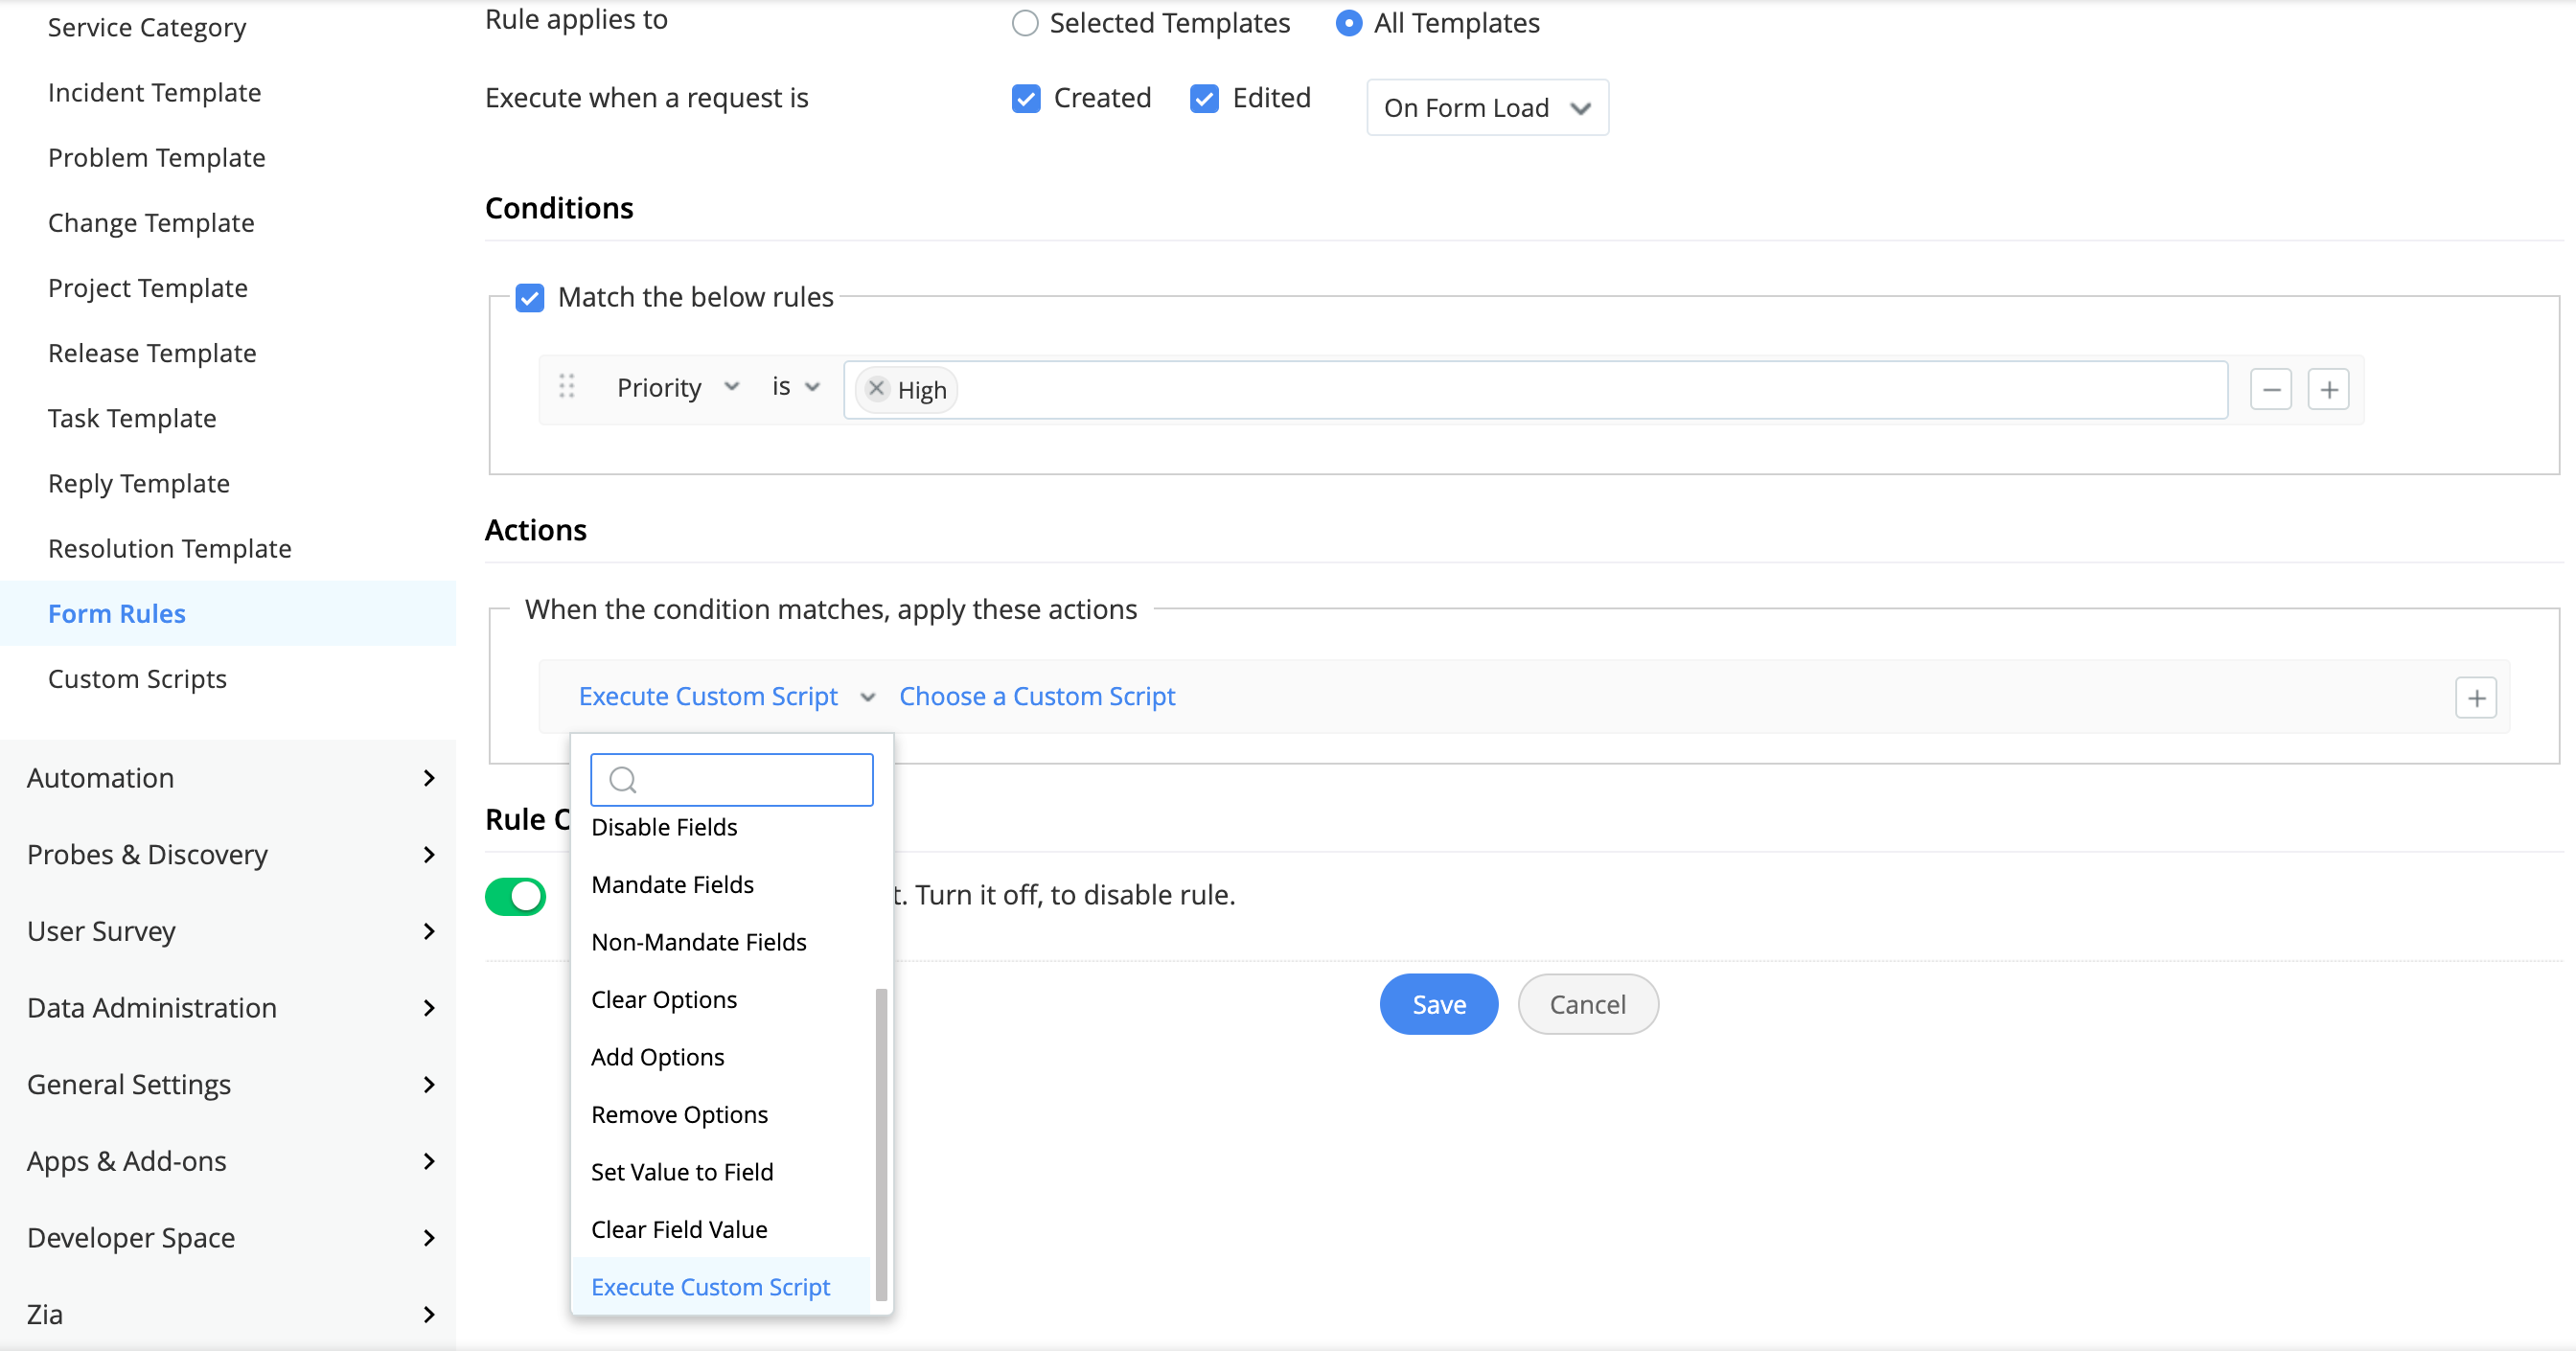Remove the High priority tag
This screenshot has width=2576, height=1351.
pyautogui.click(x=876, y=389)
